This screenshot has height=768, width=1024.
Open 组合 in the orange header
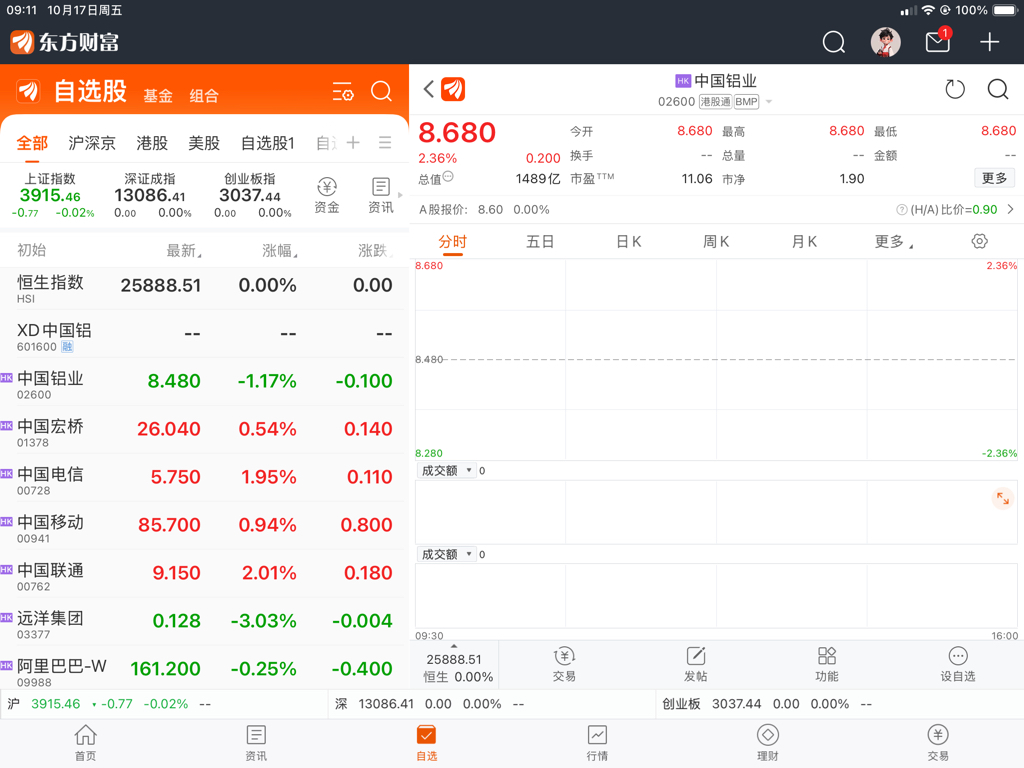204,96
